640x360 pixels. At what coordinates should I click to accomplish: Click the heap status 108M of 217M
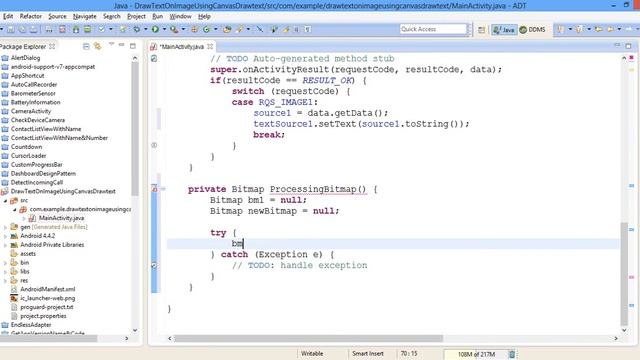coord(476,354)
